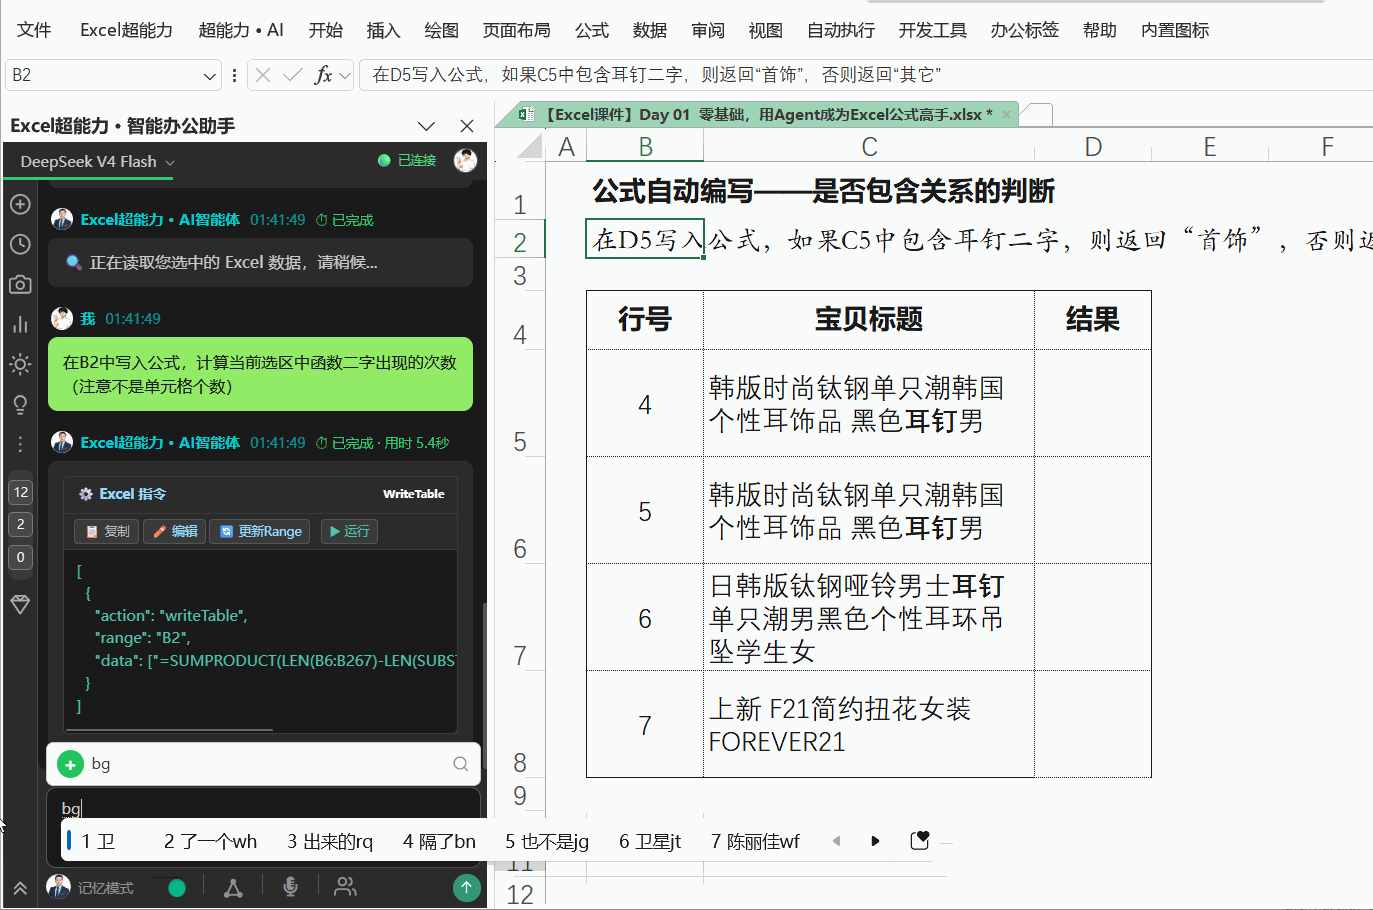Click the camera screenshot icon in sidebar
Image resolution: width=1373 pixels, height=910 pixels.
pos(20,285)
